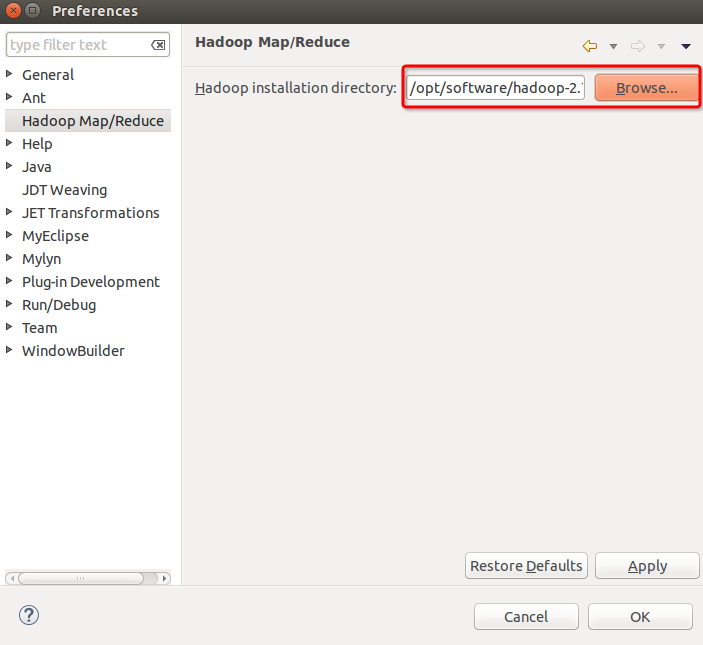Select Plug-in Development in the tree
Image resolution: width=703 pixels, height=645 pixels.
pos(91,282)
